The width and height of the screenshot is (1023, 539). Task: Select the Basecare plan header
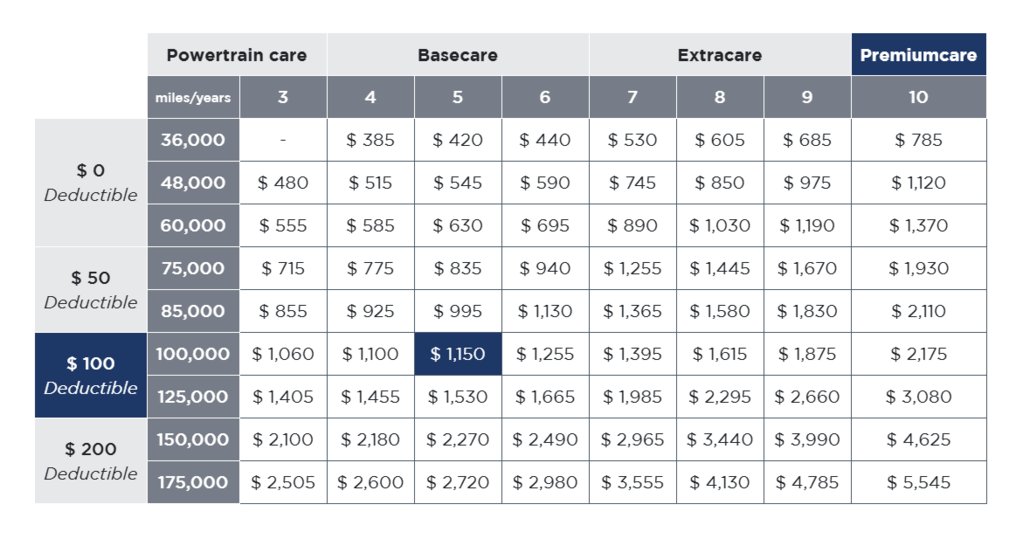click(458, 55)
